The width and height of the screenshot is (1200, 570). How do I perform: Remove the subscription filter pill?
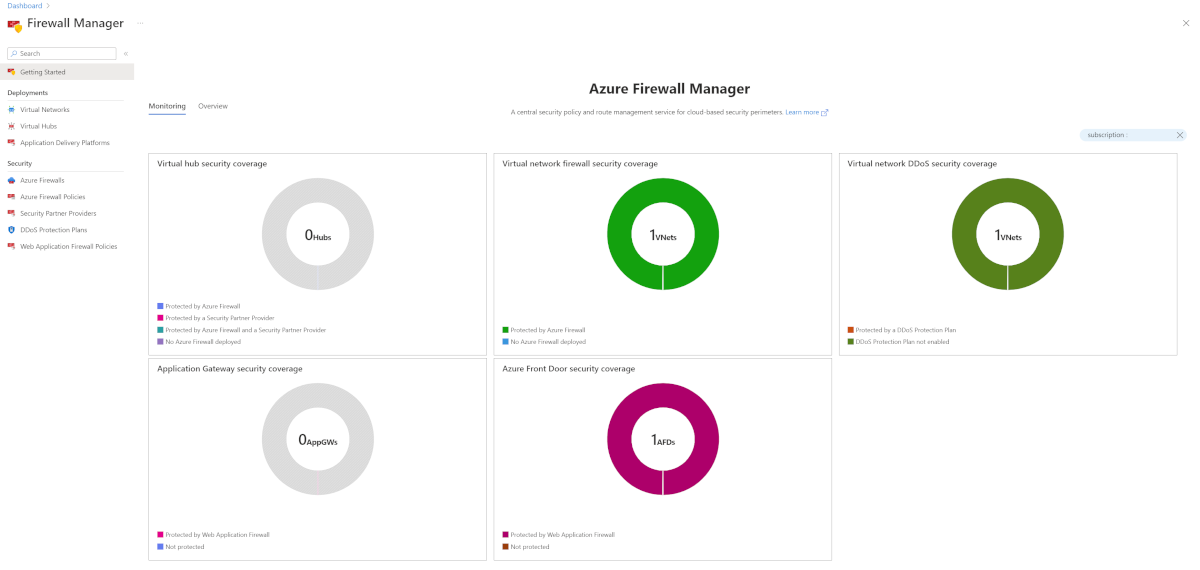tap(1180, 135)
